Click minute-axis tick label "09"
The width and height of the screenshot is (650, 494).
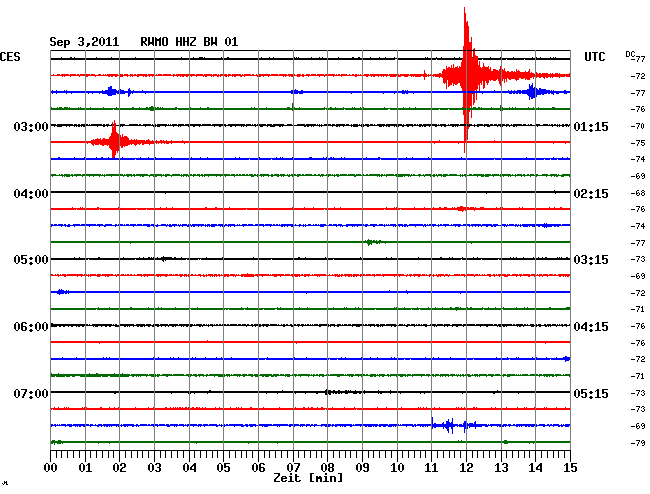(362, 468)
